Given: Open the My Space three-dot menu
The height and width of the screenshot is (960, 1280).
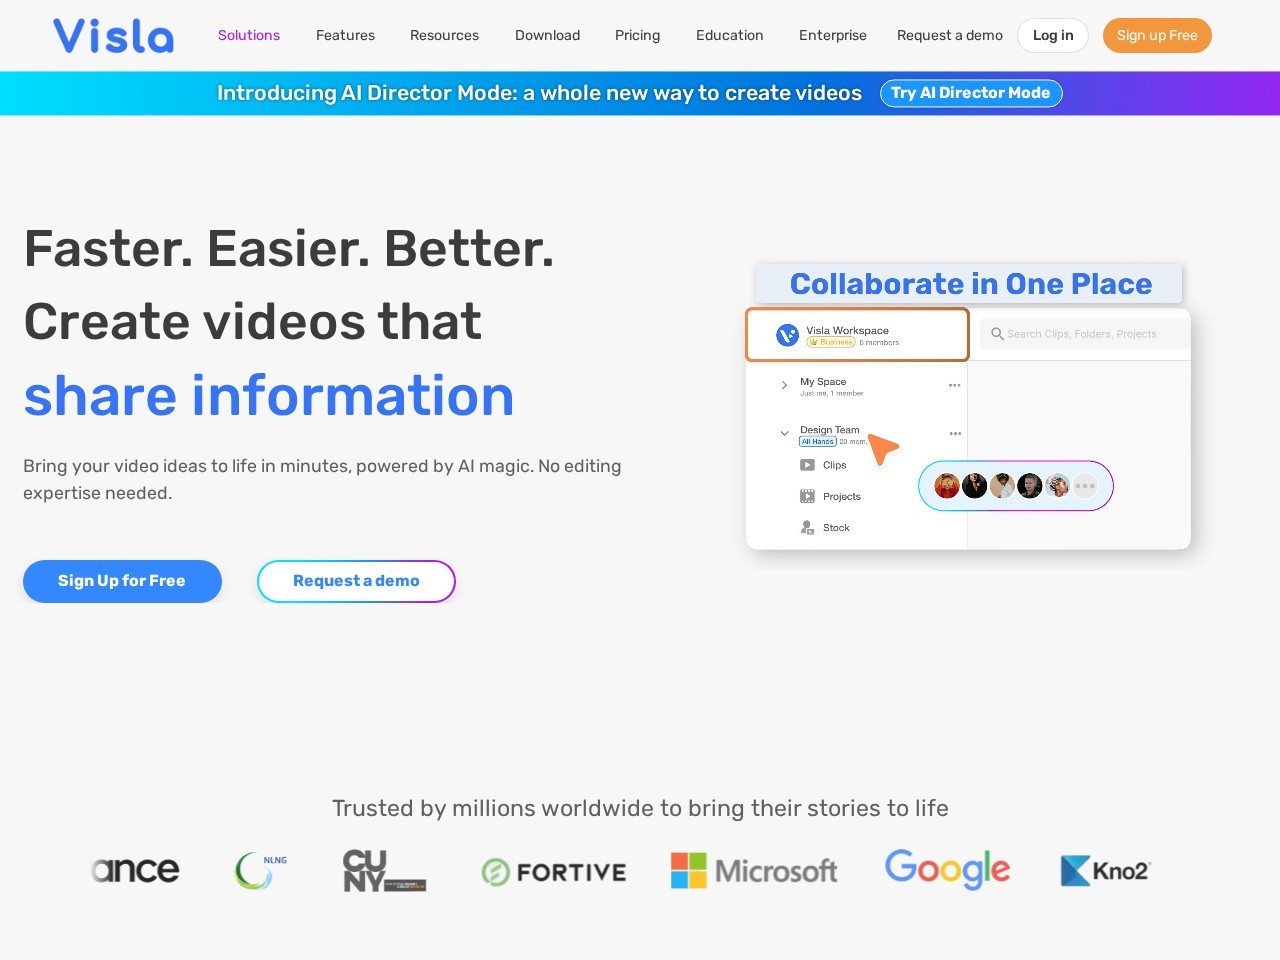Looking at the screenshot, I should (954, 385).
